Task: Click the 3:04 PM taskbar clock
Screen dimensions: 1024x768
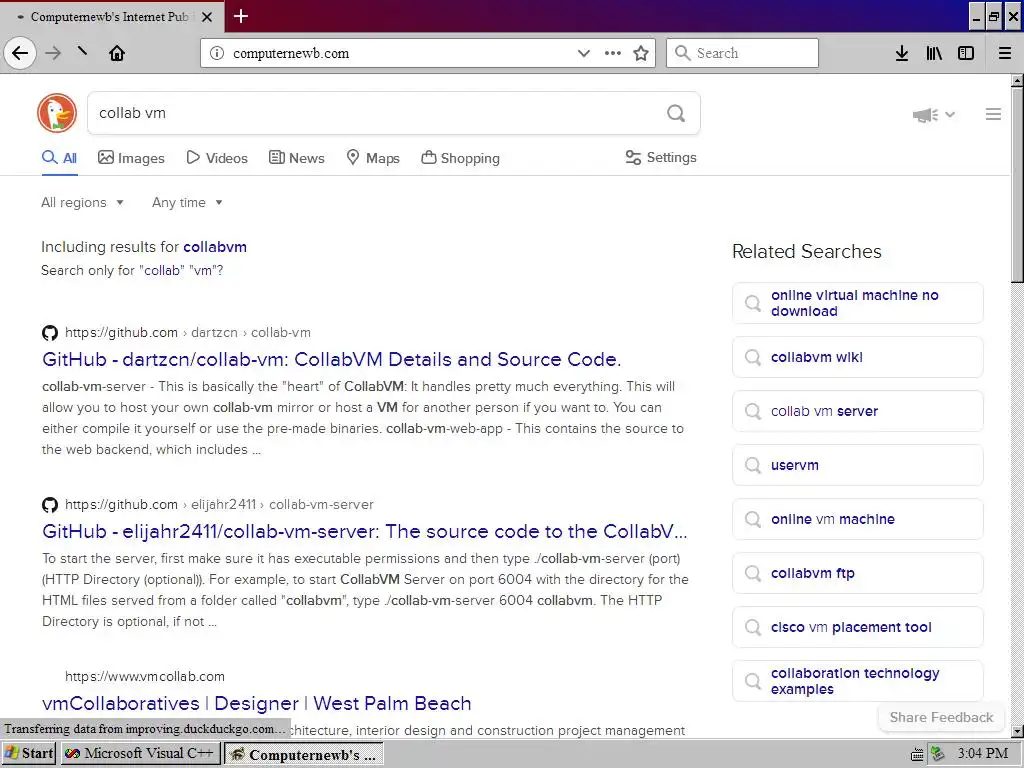Action: pos(982,754)
